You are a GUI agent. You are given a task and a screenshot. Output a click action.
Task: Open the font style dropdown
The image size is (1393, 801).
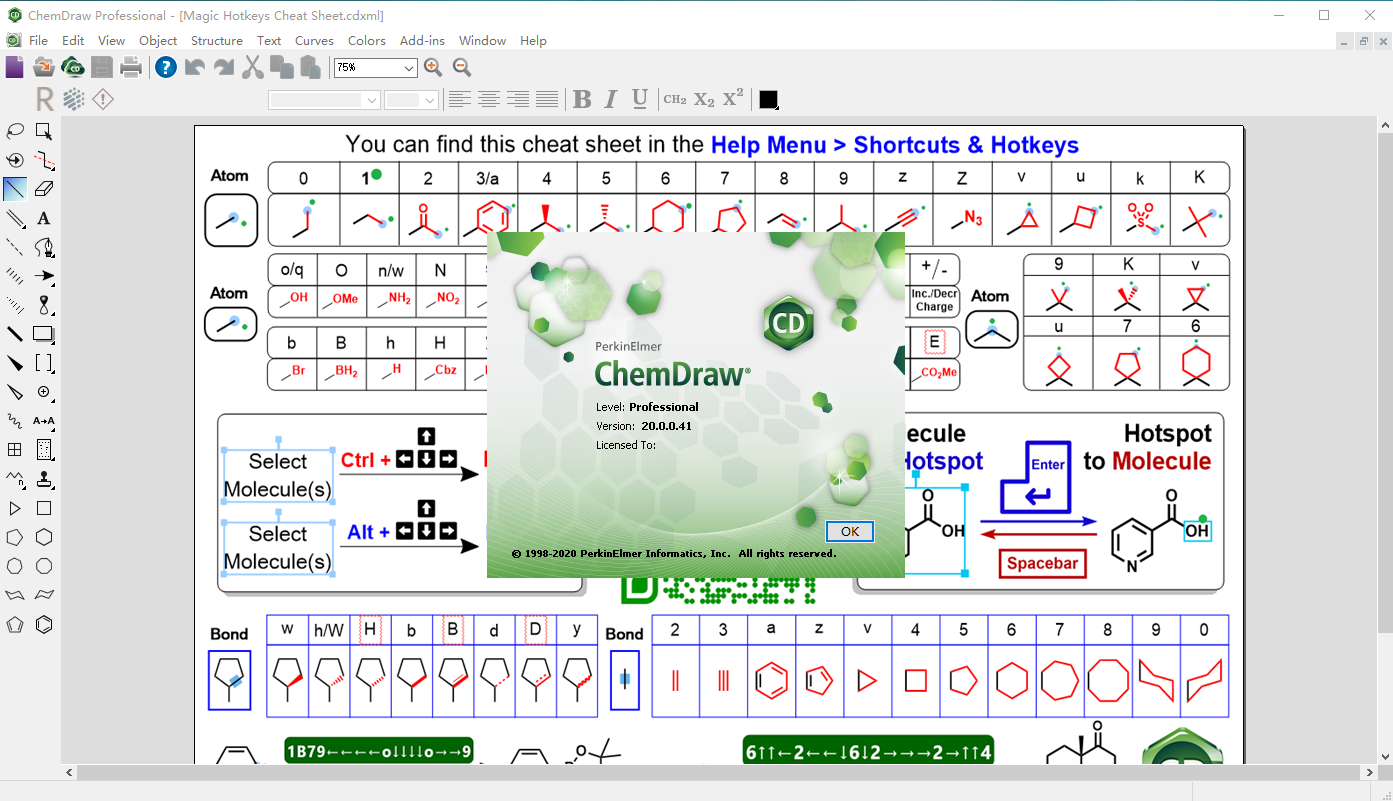pyautogui.click(x=371, y=99)
